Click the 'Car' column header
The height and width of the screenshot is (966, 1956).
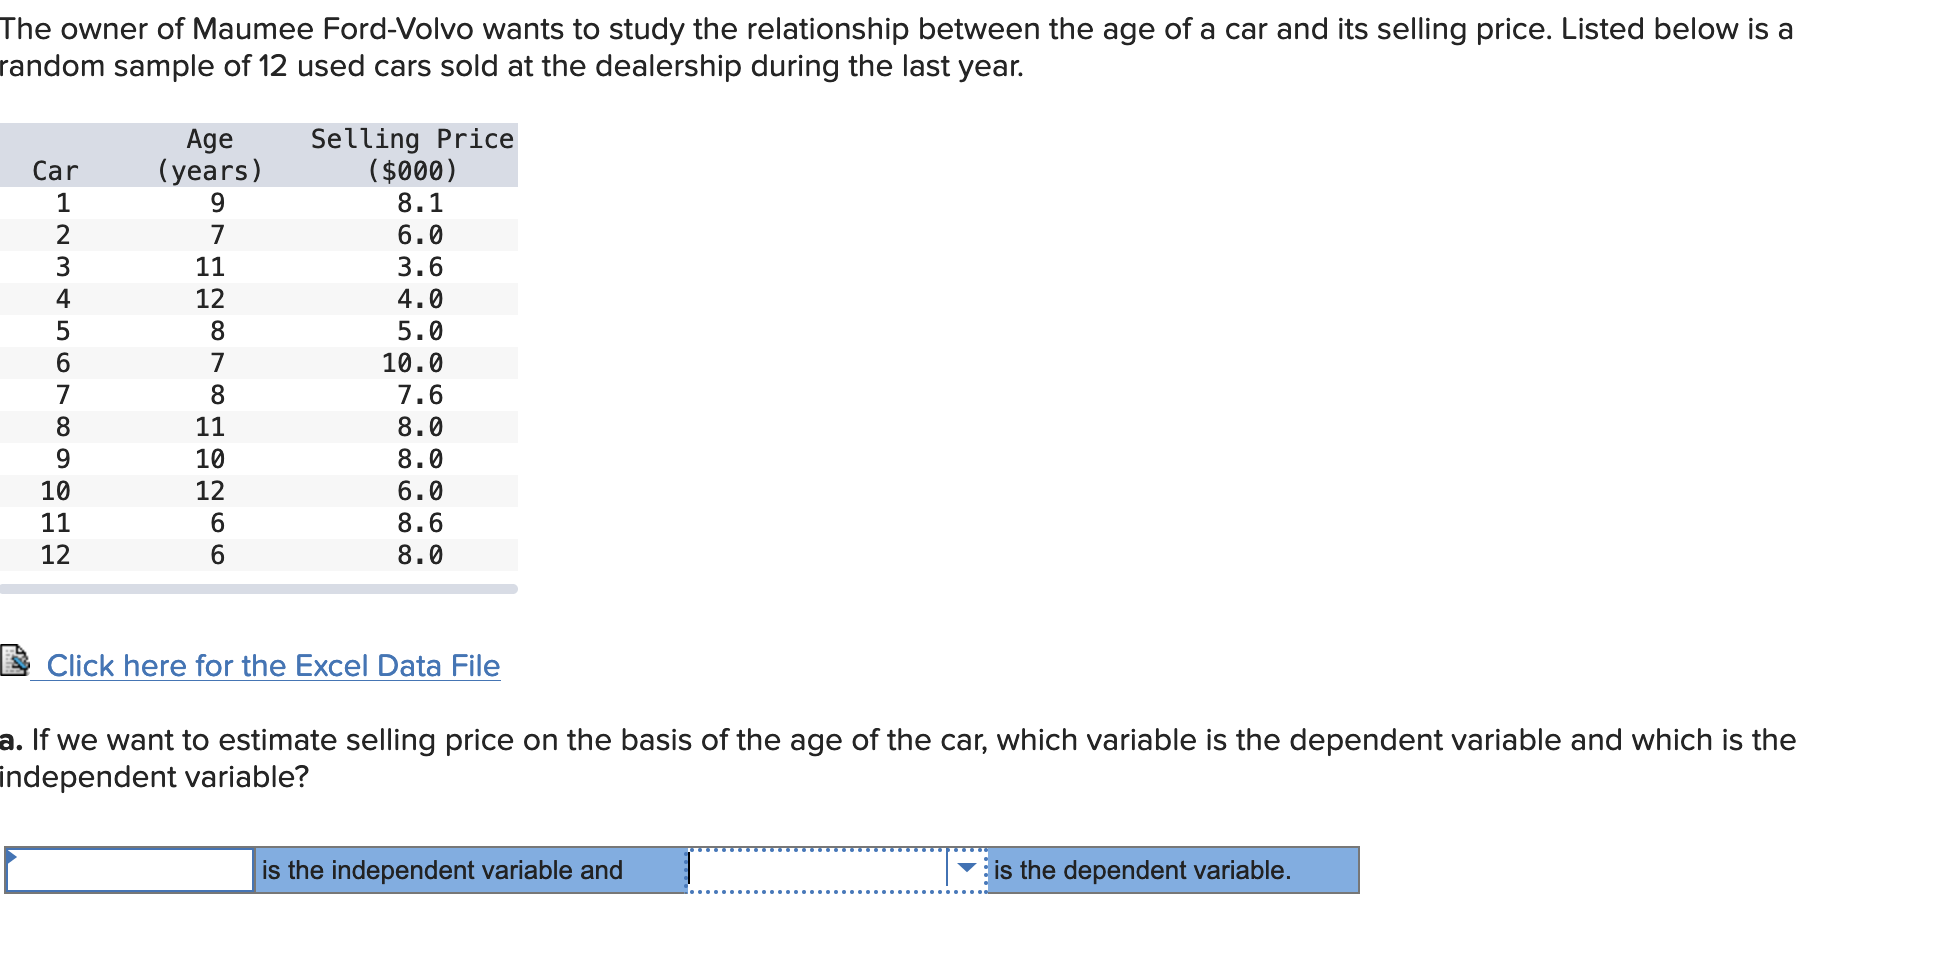[55, 170]
